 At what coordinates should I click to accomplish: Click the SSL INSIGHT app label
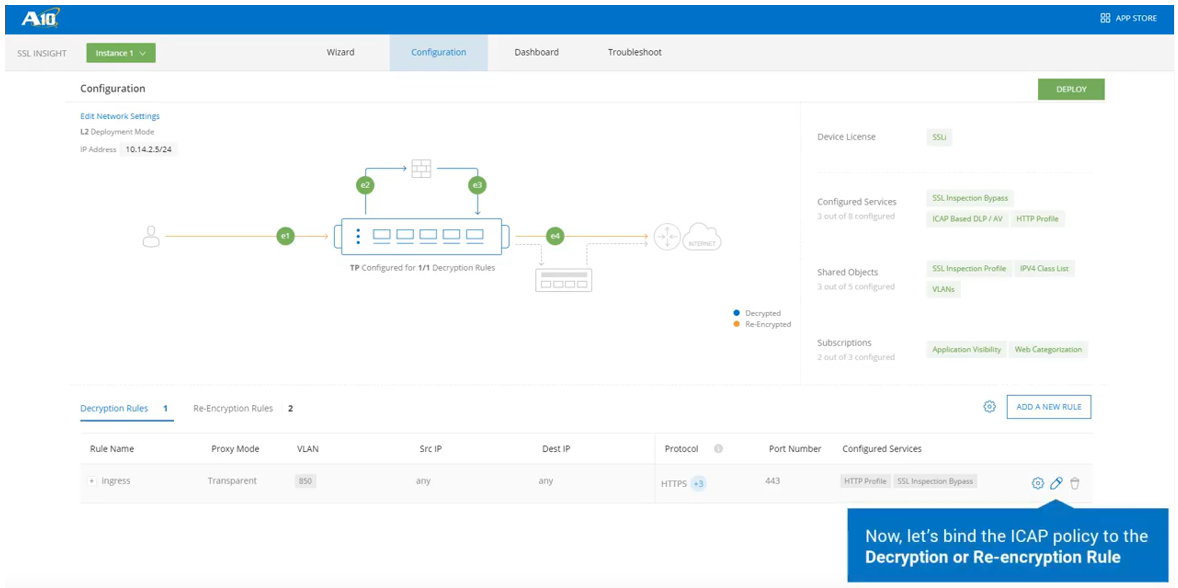pyautogui.click(x=42, y=53)
